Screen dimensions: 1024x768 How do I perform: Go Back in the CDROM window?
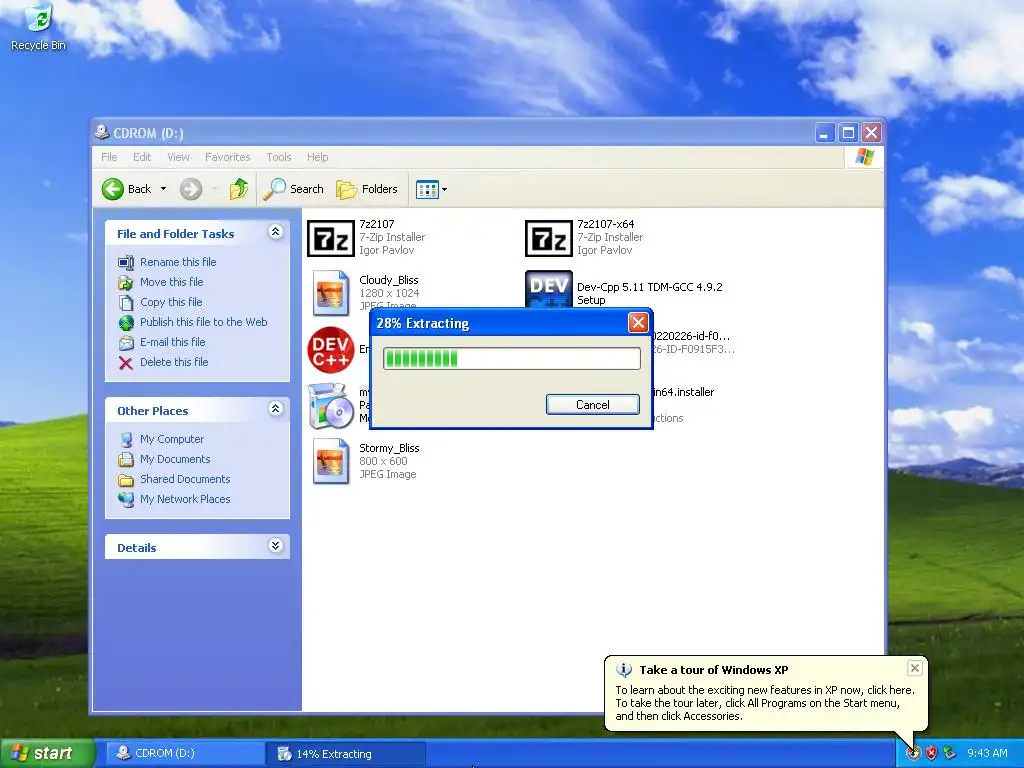point(127,189)
